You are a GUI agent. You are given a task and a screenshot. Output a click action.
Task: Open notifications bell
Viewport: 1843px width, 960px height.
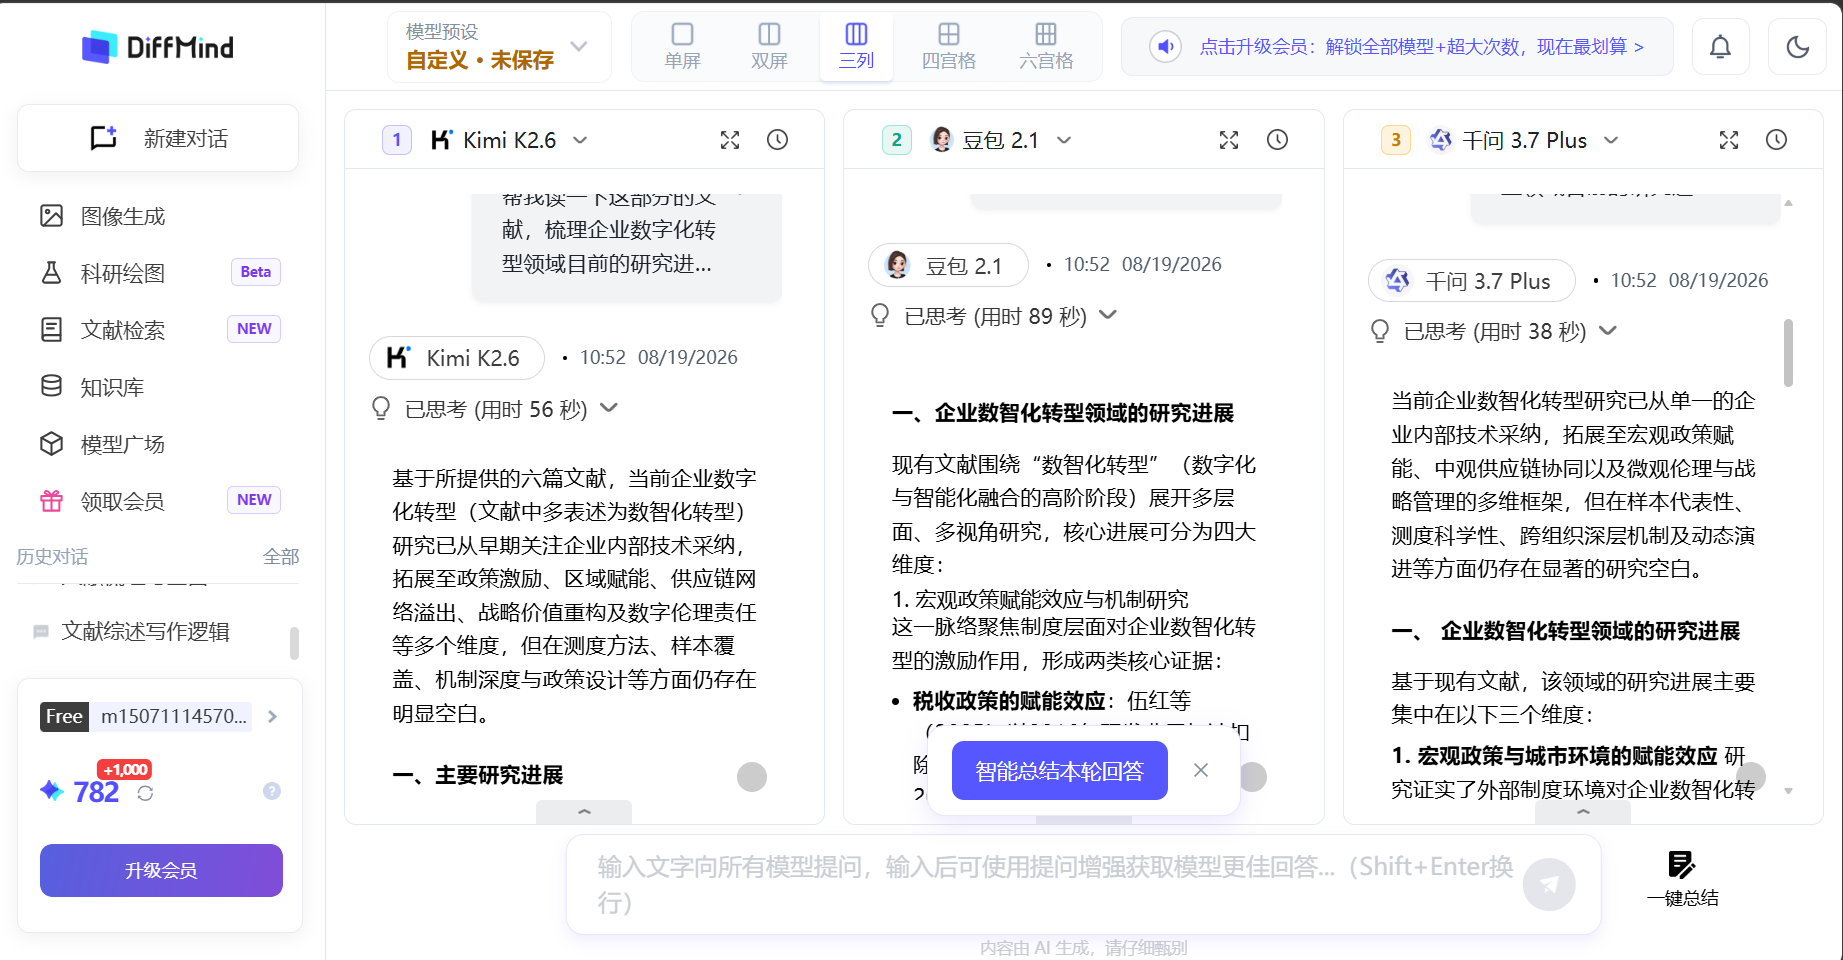[x=1720, y=47]
